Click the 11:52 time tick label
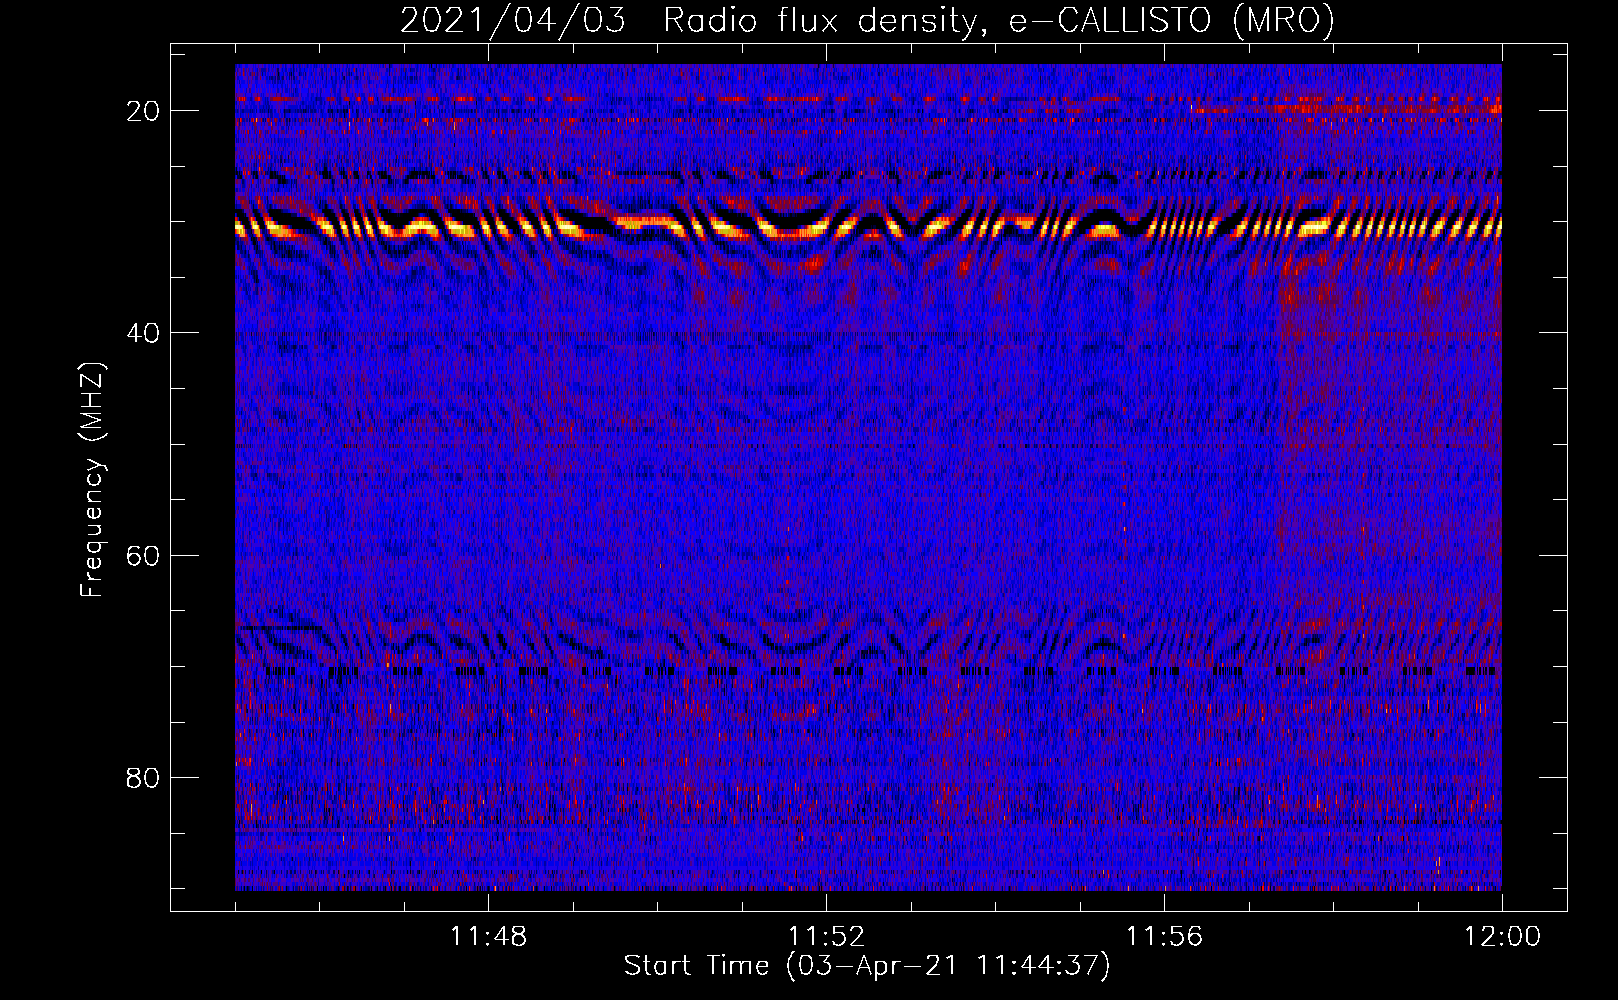1618x1000 pixels. point(826,937)
